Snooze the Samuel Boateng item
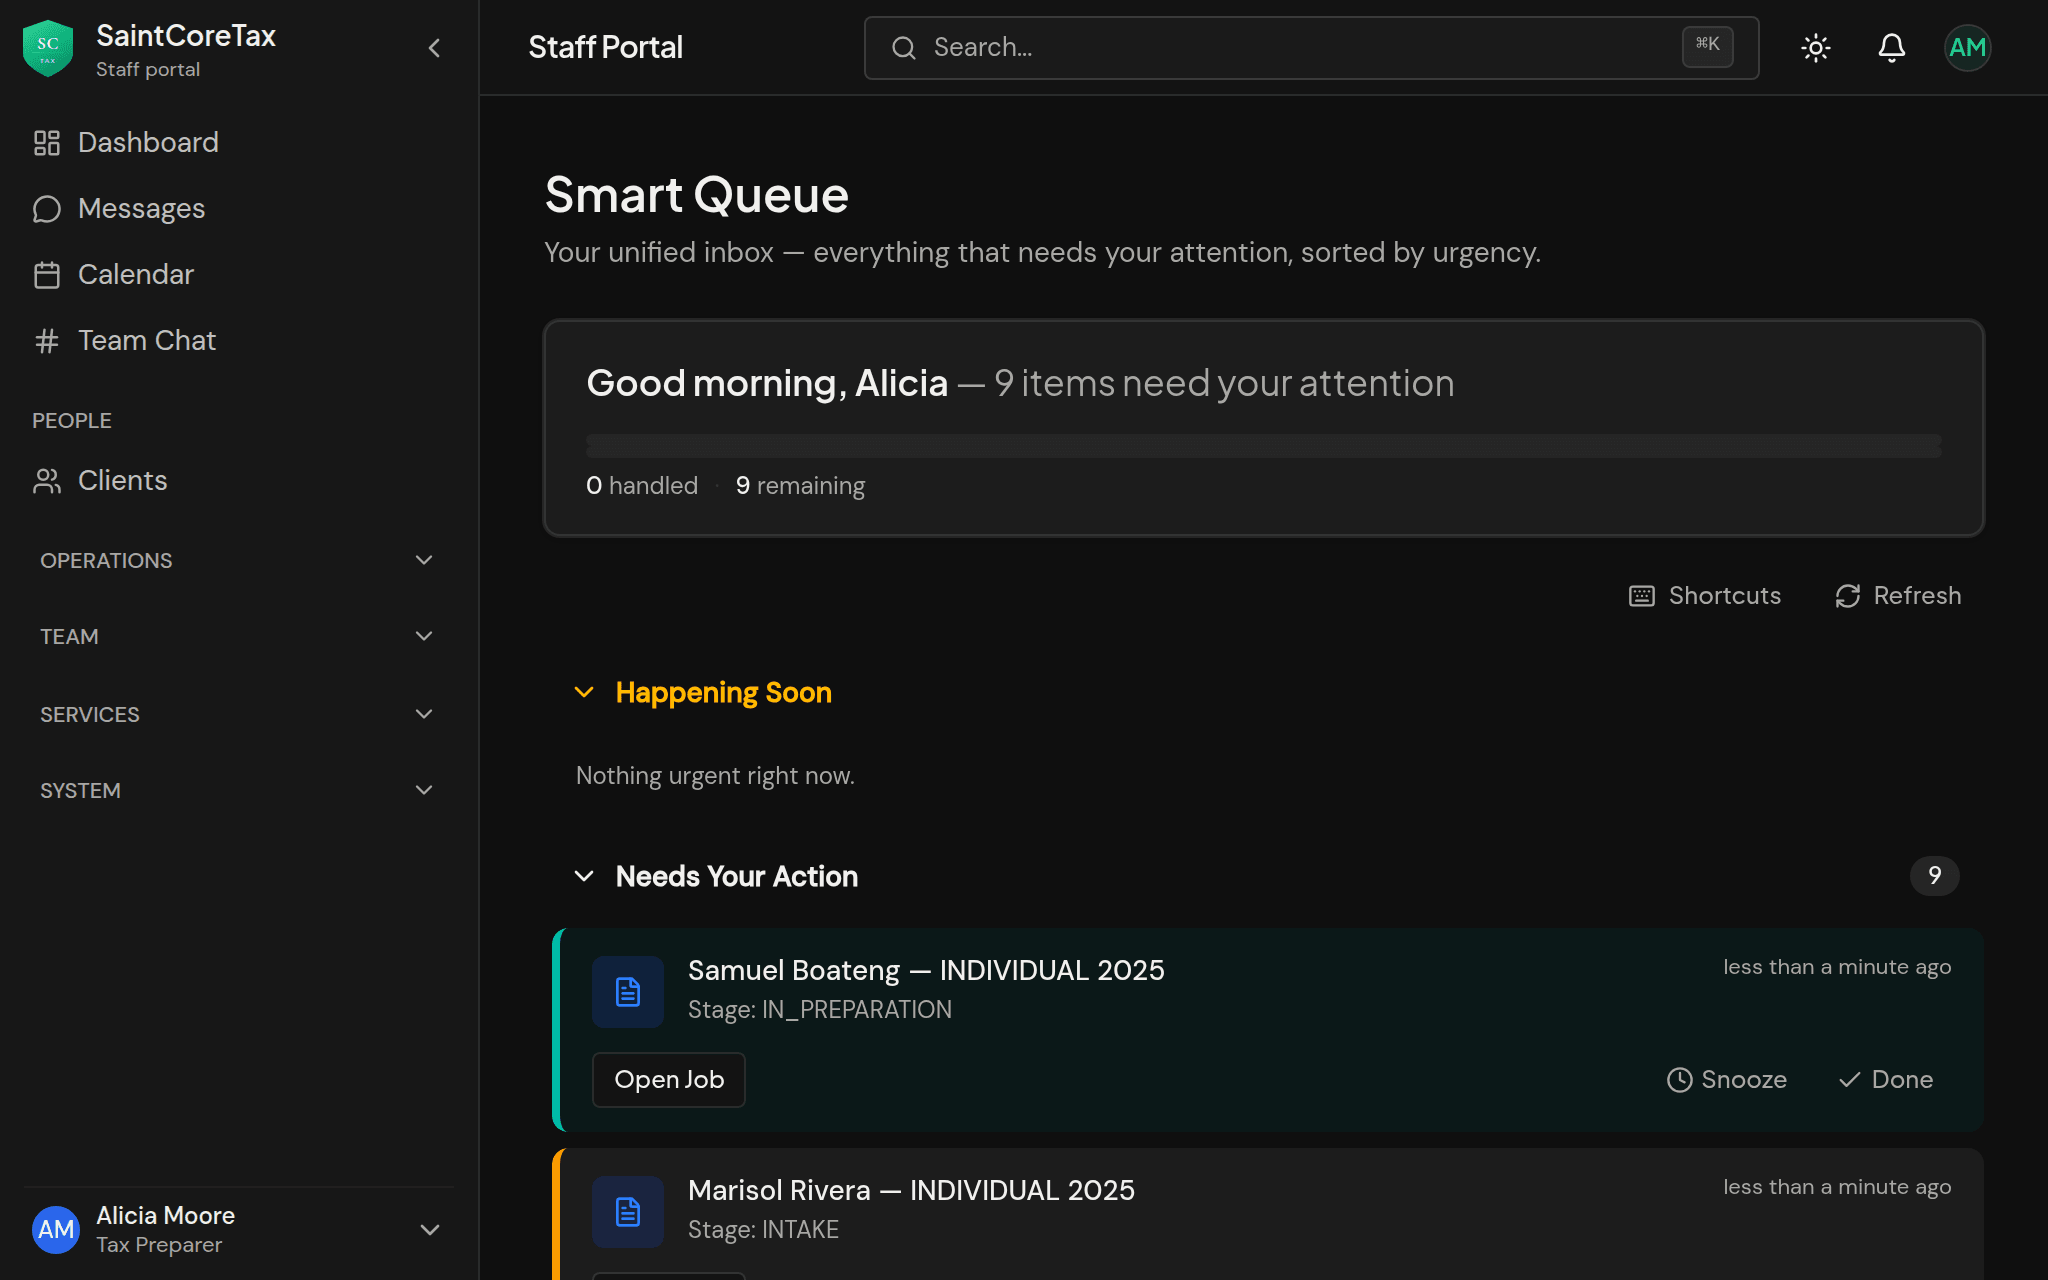The image size is (2048, 1280). tap(1727, 1080)
